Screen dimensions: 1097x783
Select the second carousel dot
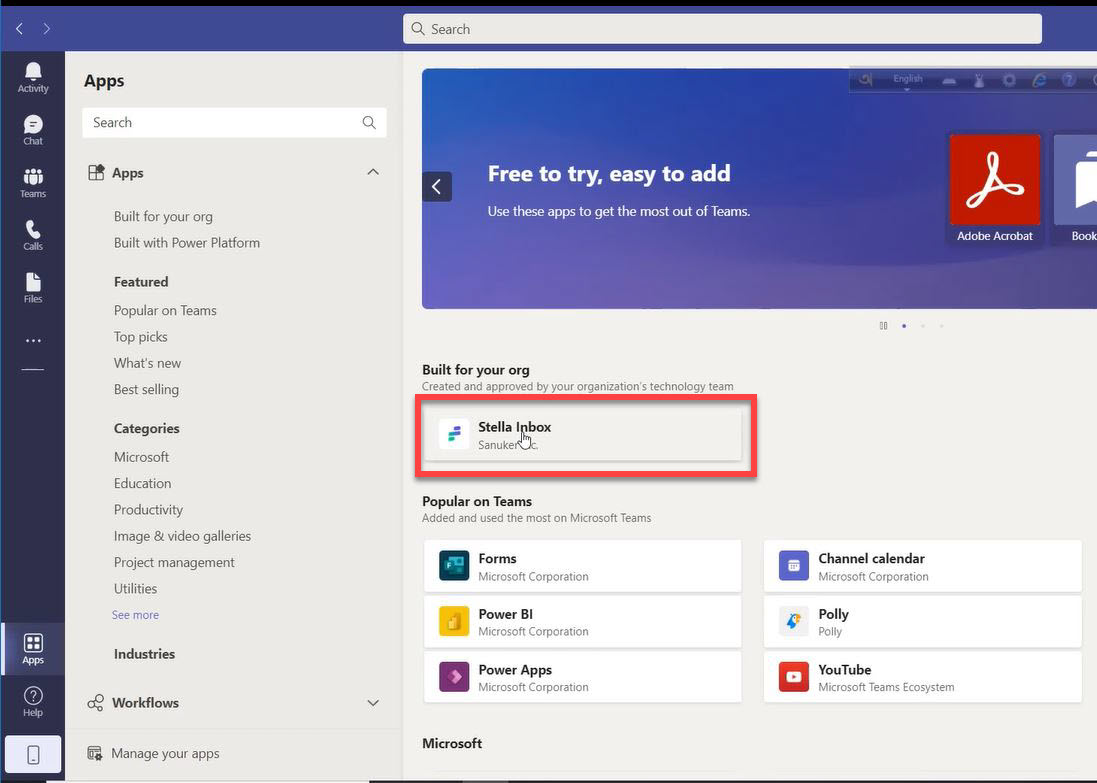(x=923, y=326)
